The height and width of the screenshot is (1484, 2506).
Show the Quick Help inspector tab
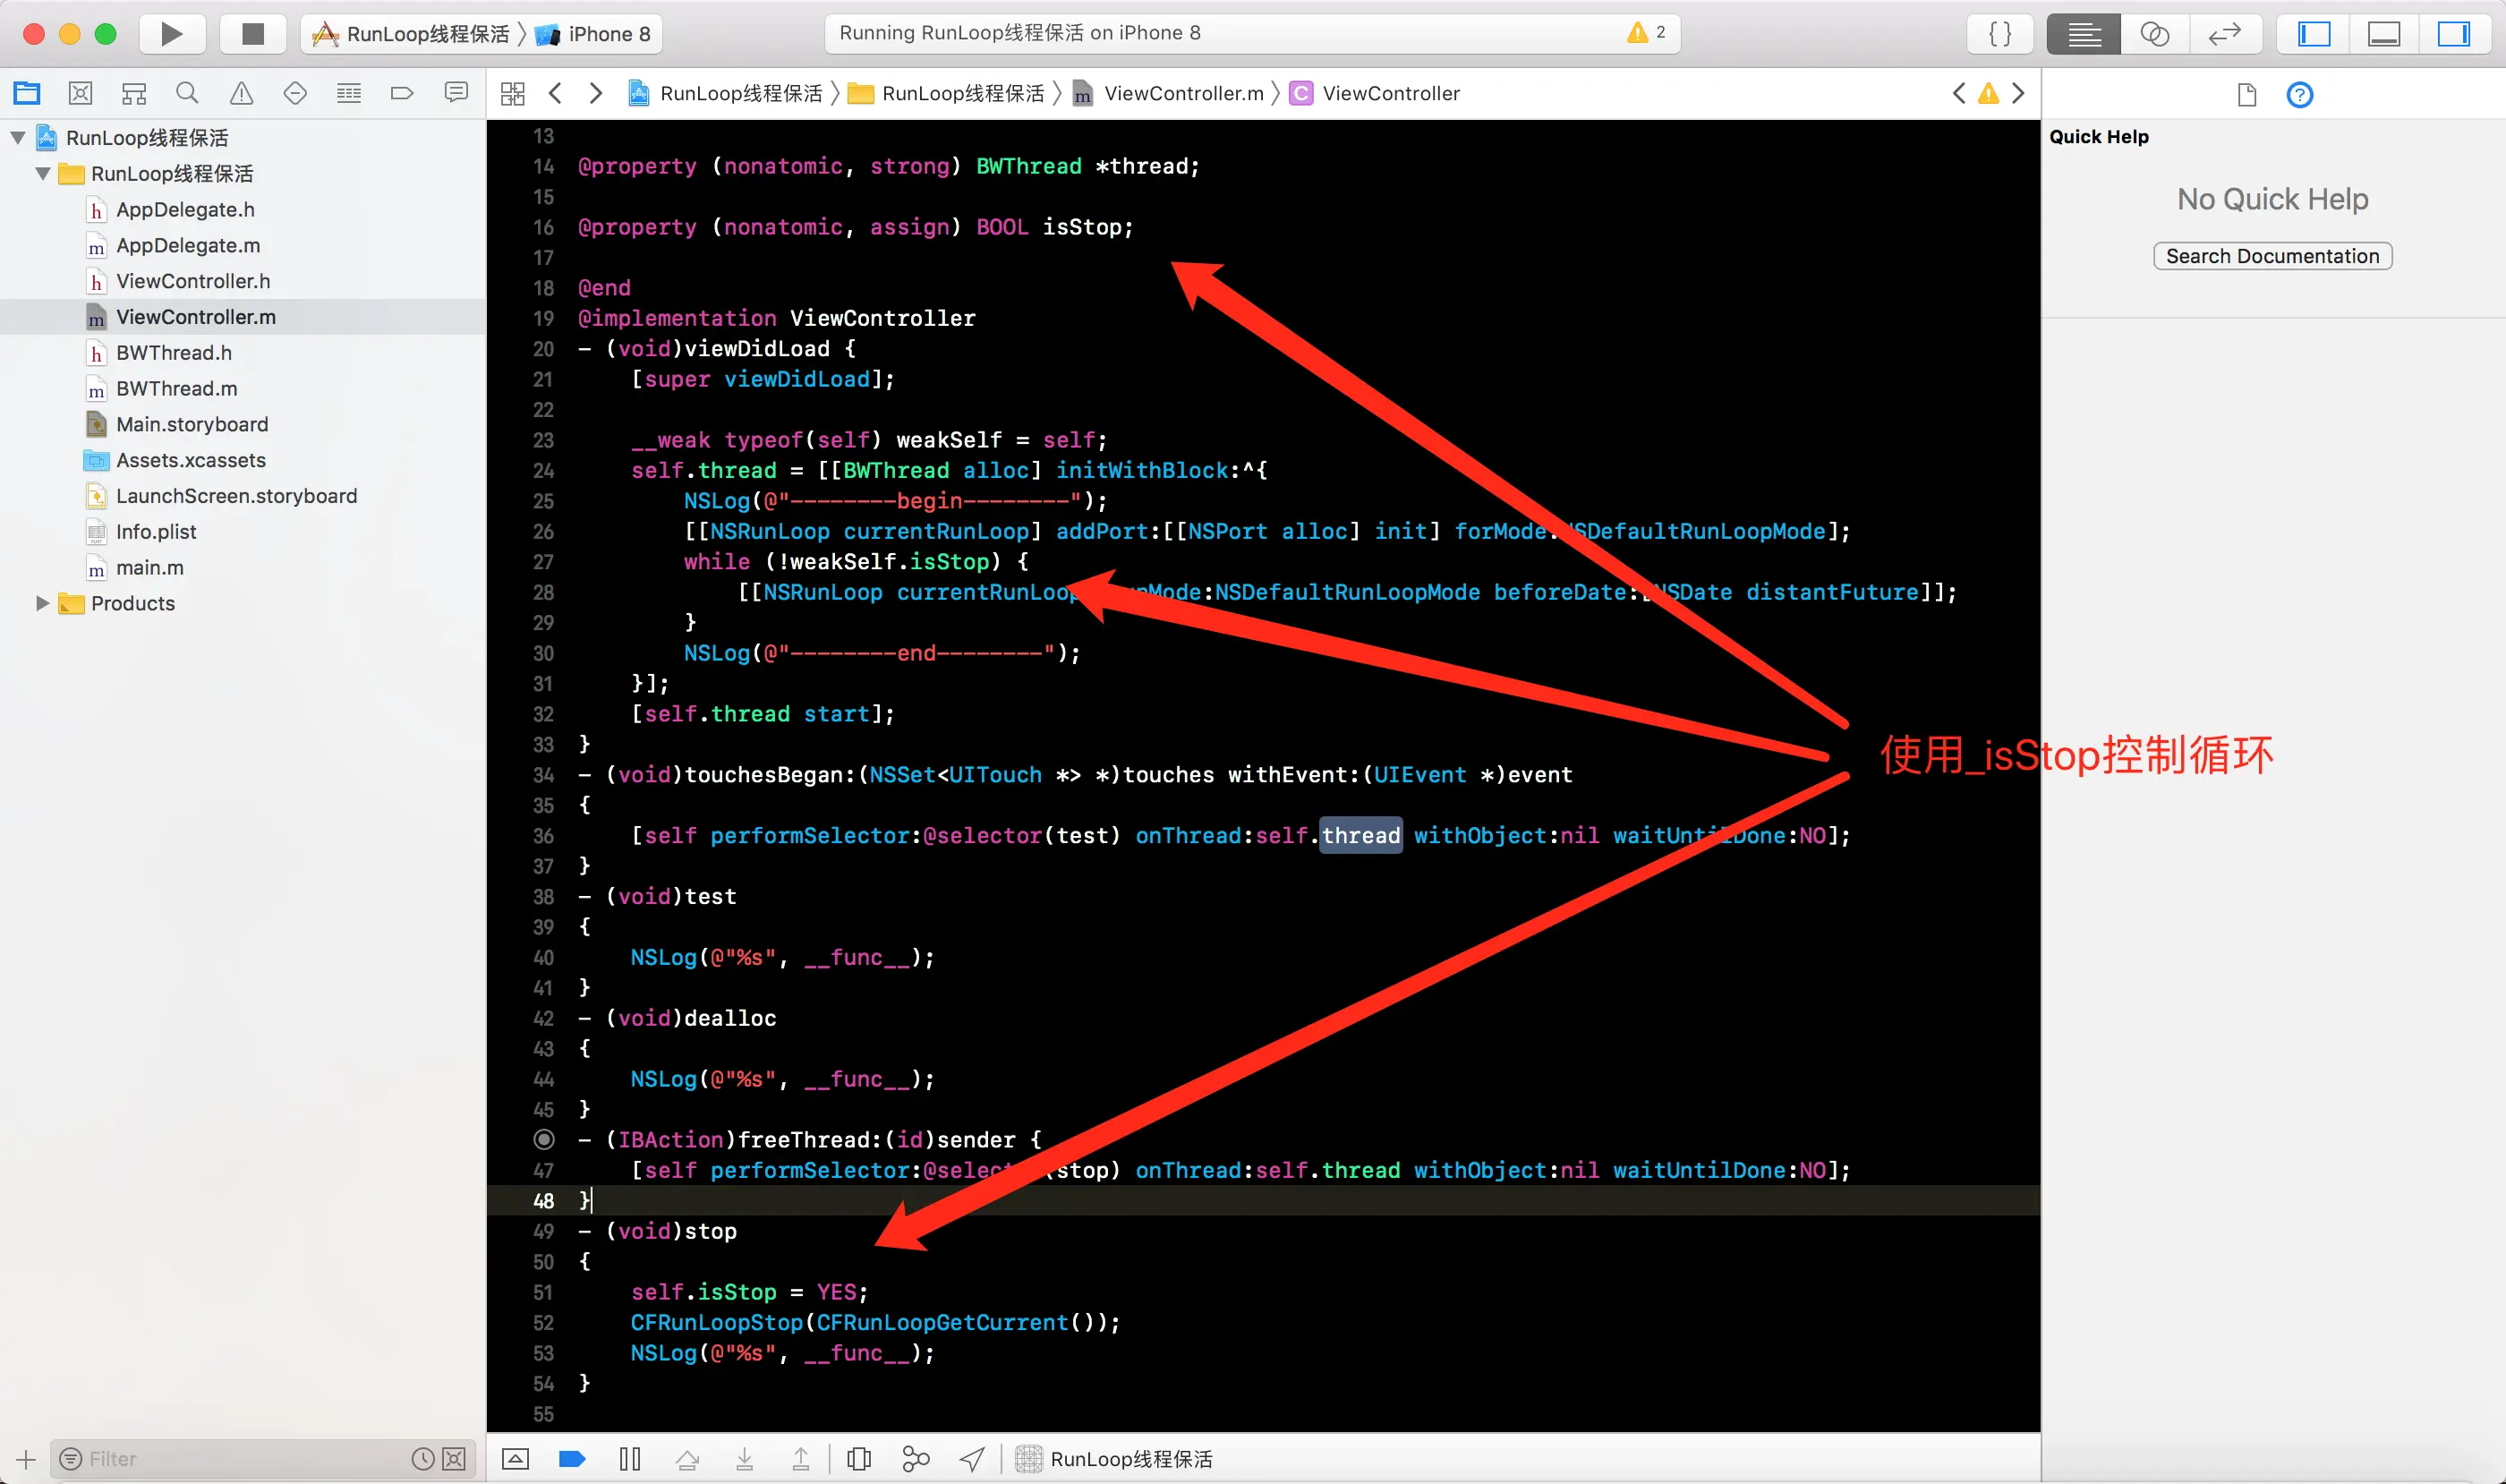pyautogui.click(x=2299, y=95)
